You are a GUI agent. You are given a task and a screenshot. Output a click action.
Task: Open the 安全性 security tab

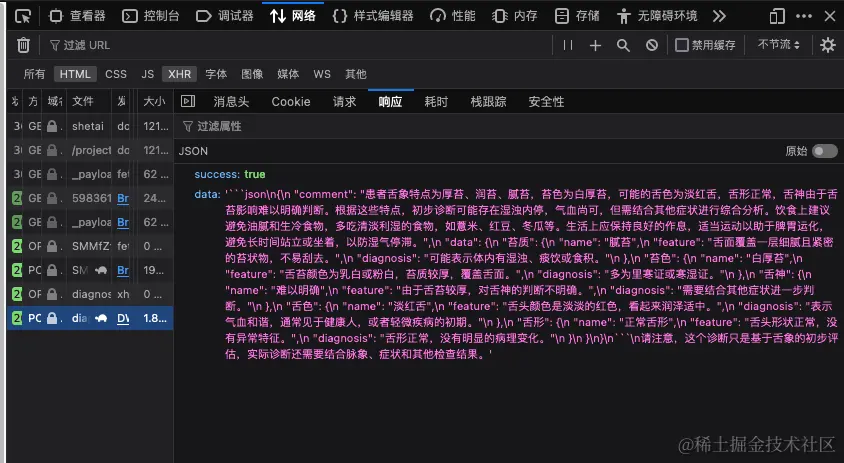click(546, 102)
